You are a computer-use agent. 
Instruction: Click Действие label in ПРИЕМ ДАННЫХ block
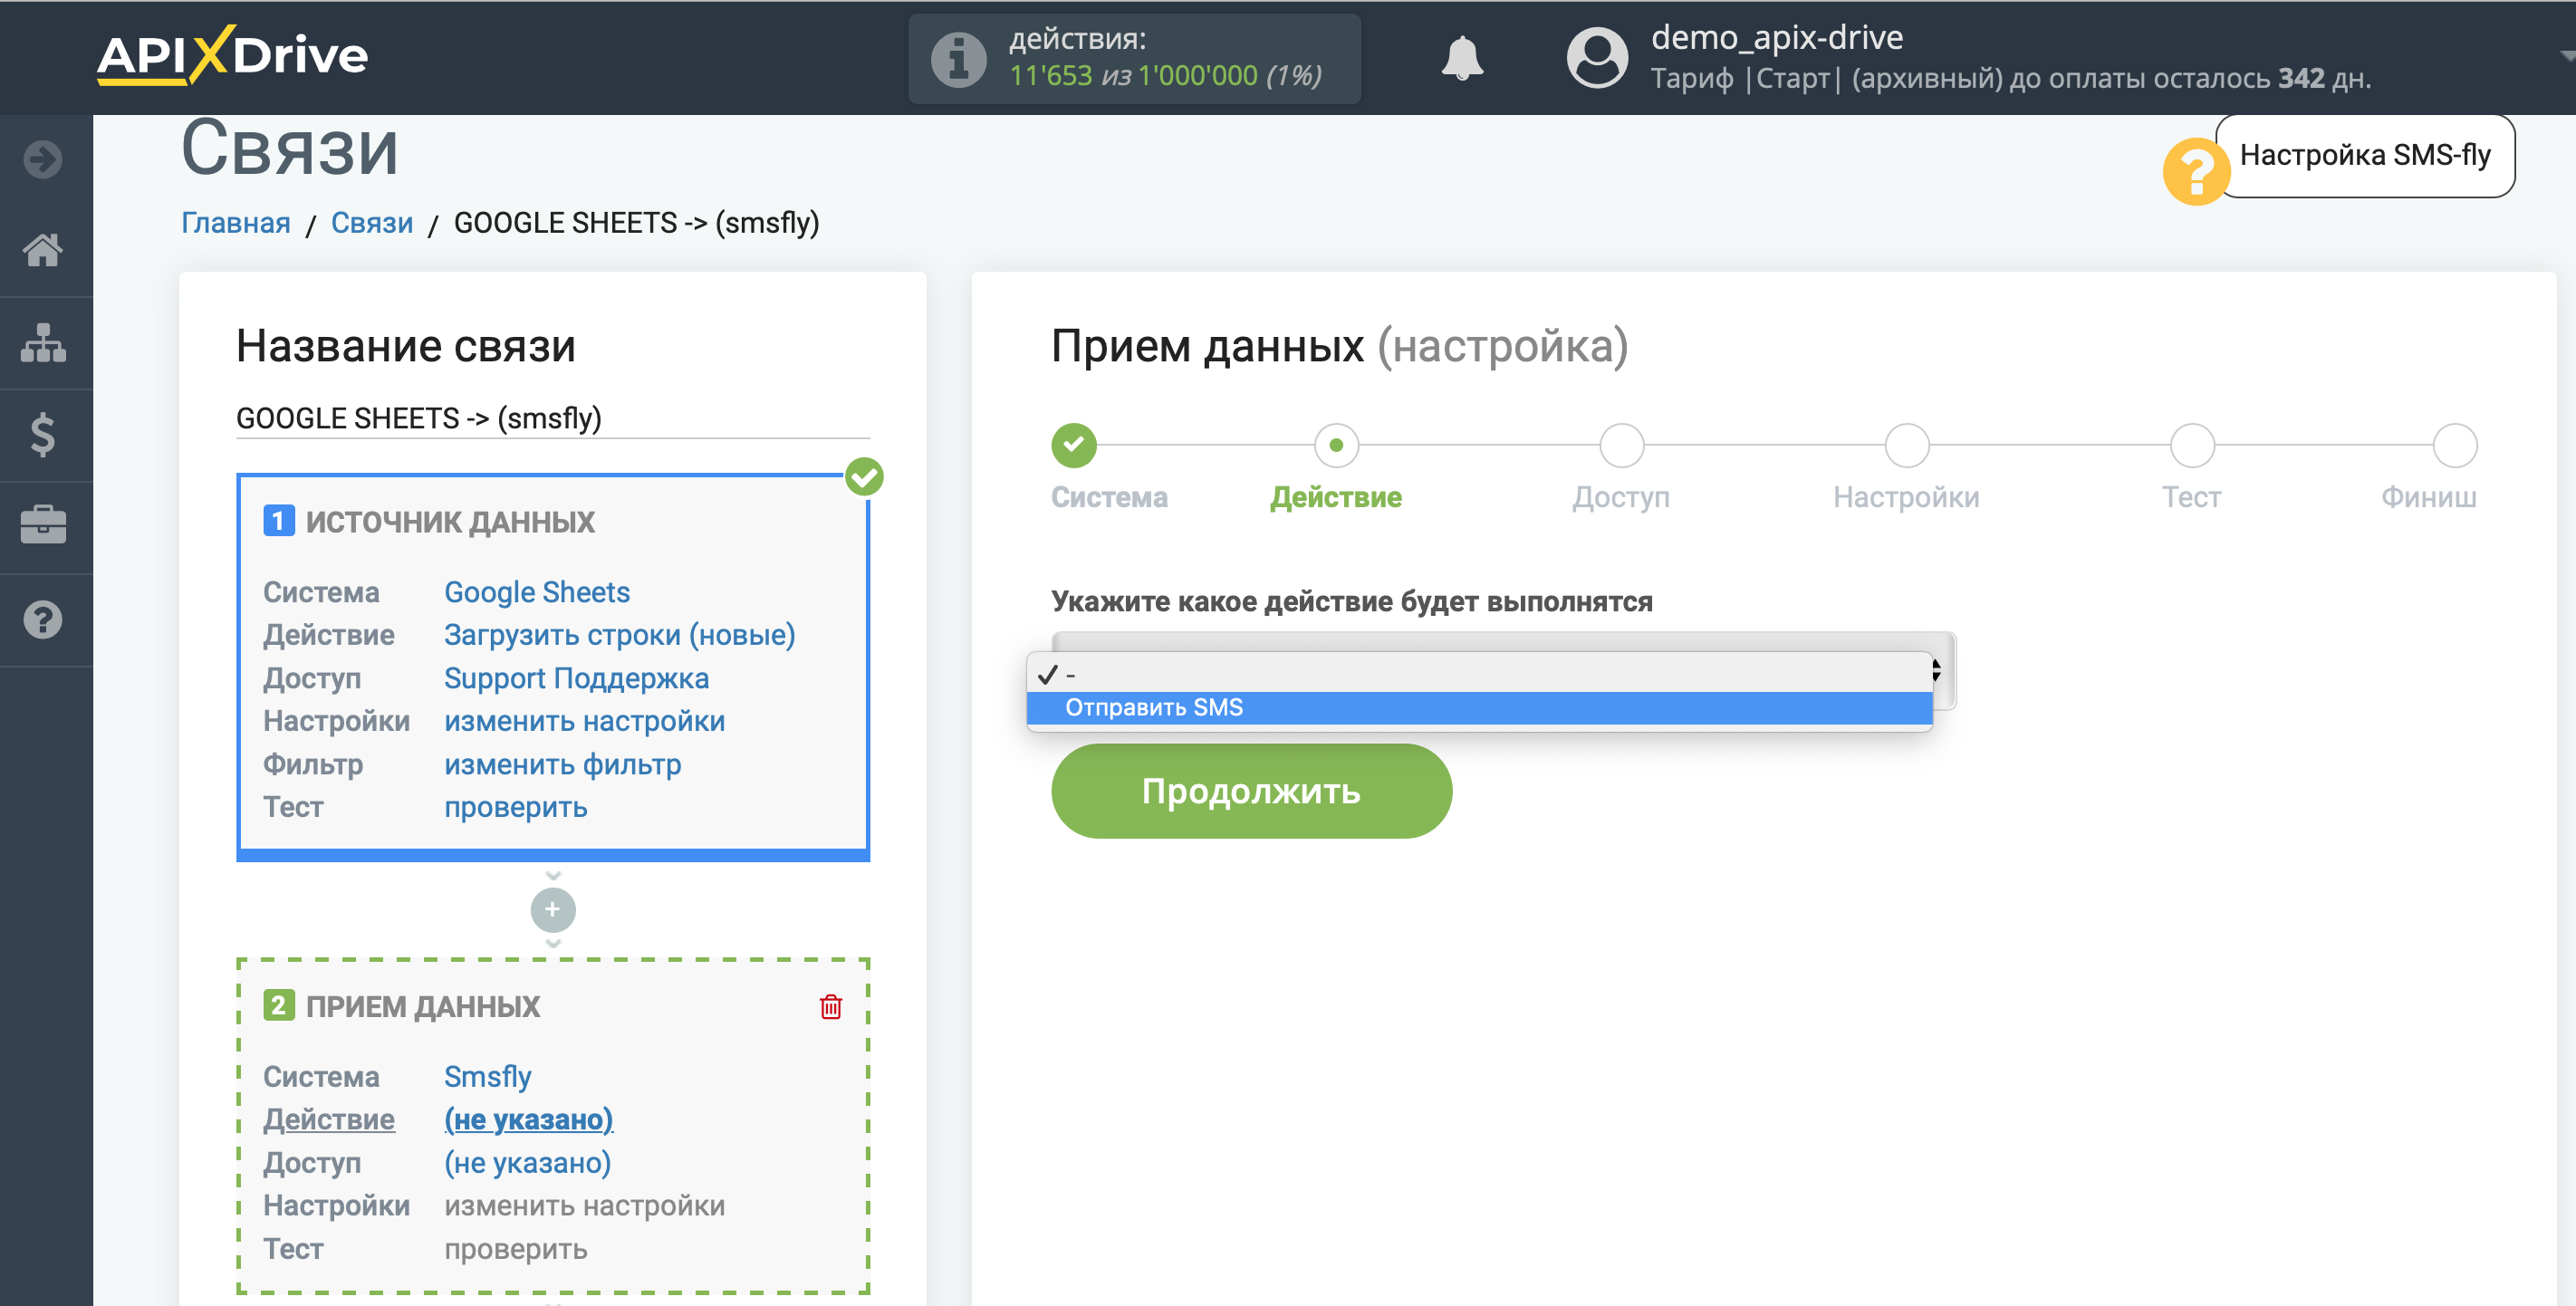pyautogui.click(x=329, y=1119)
